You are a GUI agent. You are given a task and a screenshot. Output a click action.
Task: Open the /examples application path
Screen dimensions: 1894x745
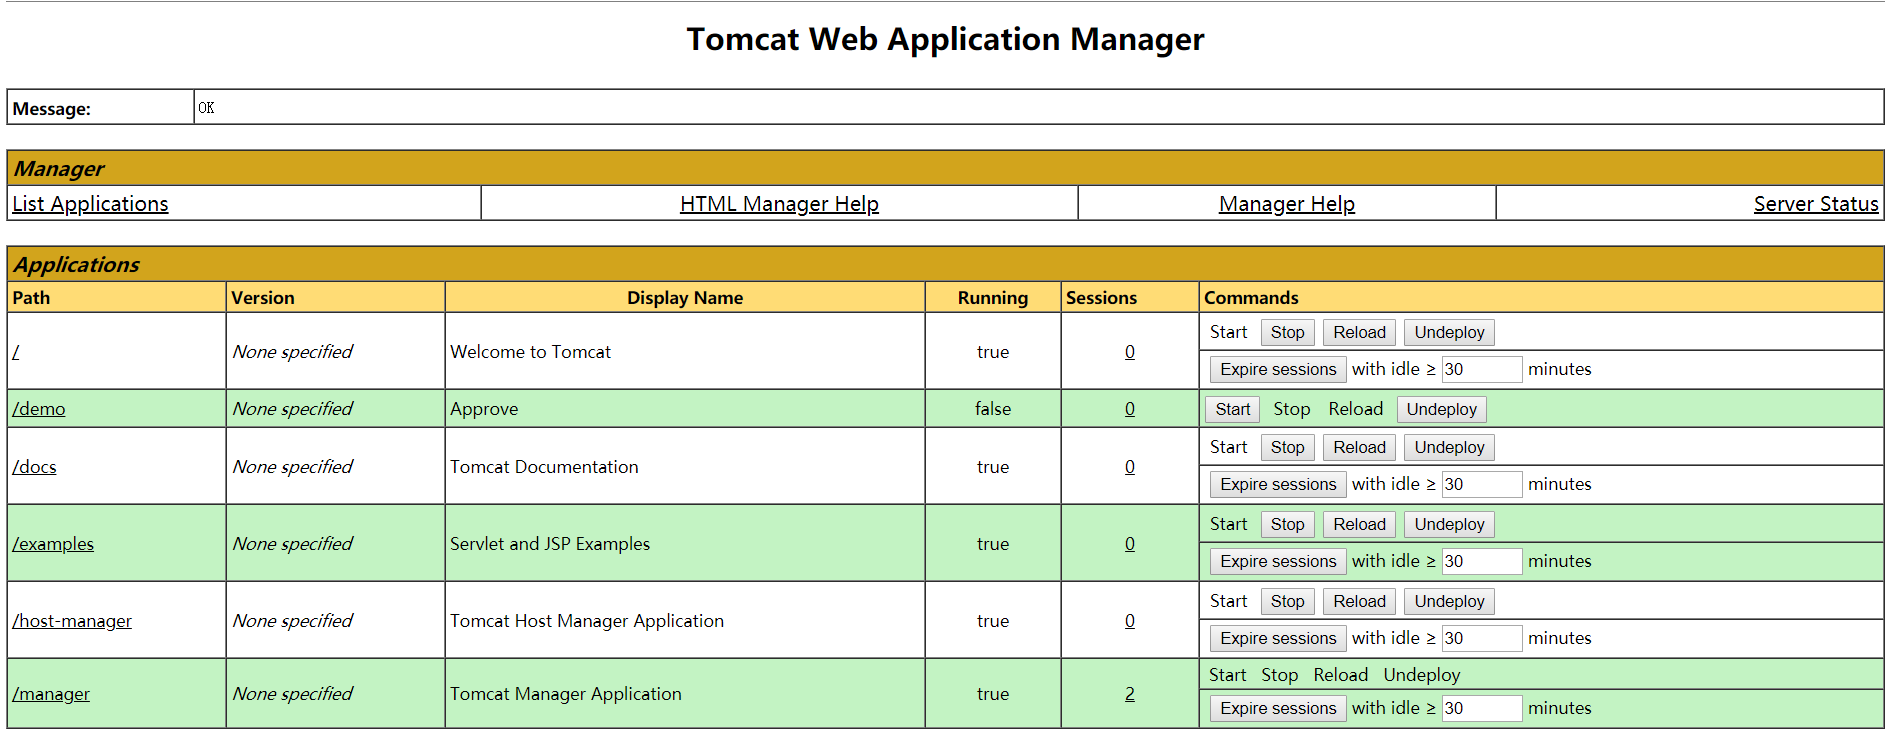(53, 544)
